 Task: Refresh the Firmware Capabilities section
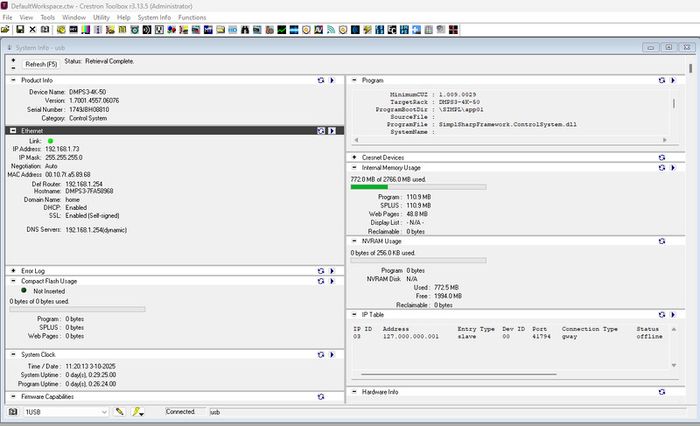click(321, 397)
